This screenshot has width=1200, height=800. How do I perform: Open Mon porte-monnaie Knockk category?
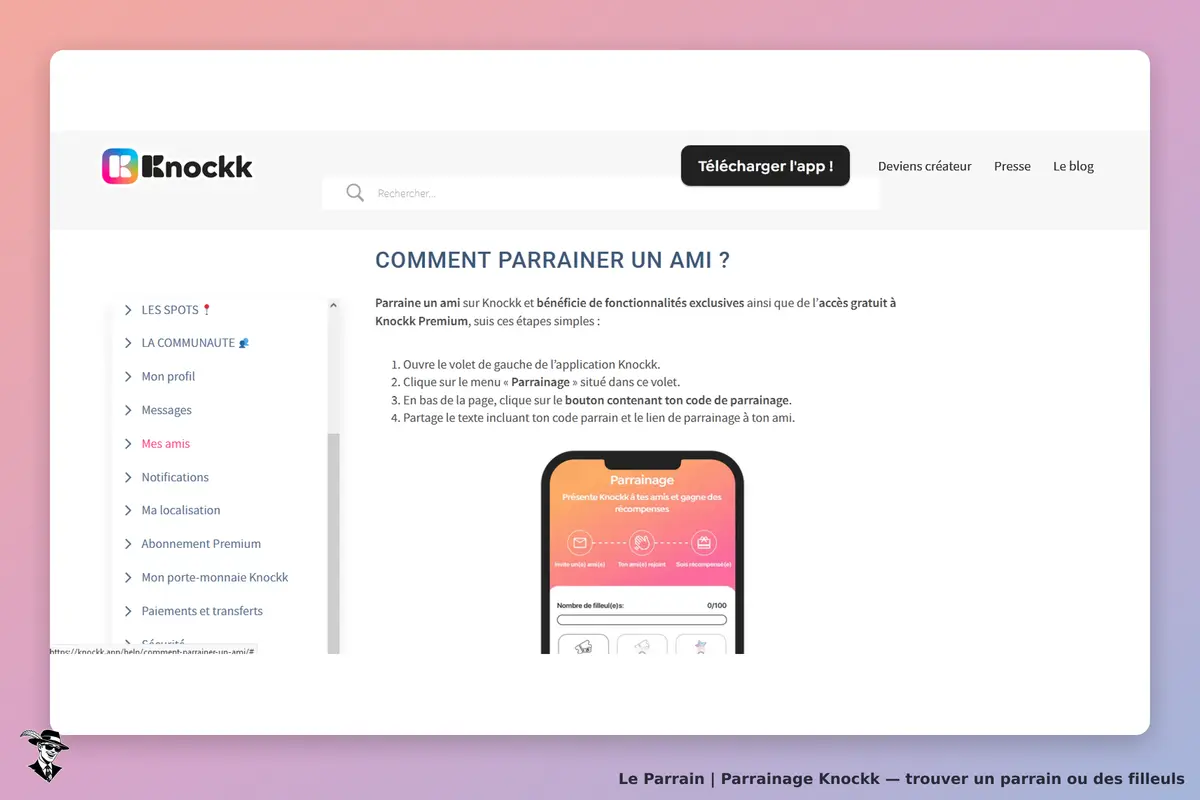click(215, 577)
